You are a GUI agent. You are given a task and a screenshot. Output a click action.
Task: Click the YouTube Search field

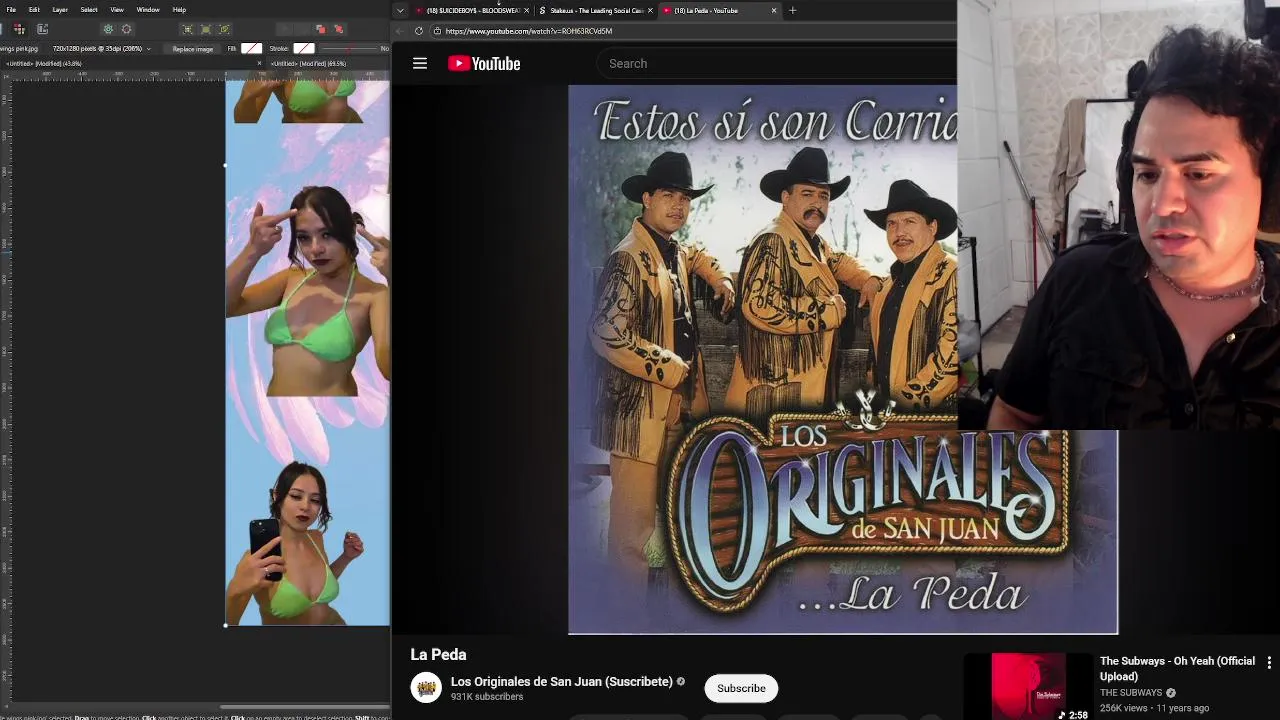[x=775, y=64]
